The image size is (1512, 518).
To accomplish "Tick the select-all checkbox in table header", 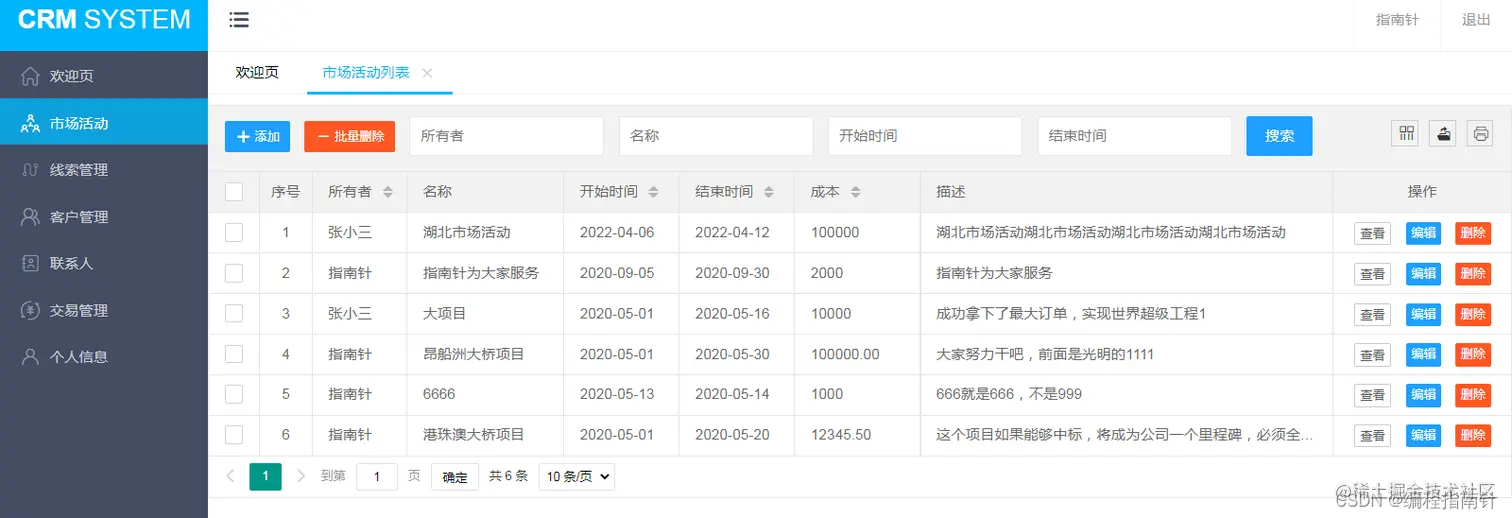I will click(234, 192).
